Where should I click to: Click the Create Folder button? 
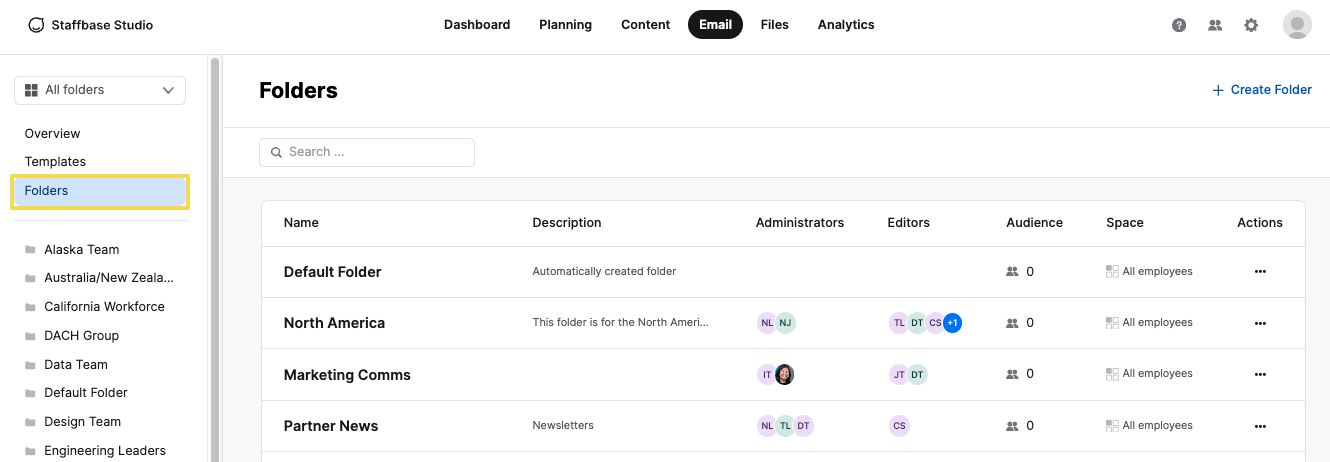click(x=1262, y=90)
